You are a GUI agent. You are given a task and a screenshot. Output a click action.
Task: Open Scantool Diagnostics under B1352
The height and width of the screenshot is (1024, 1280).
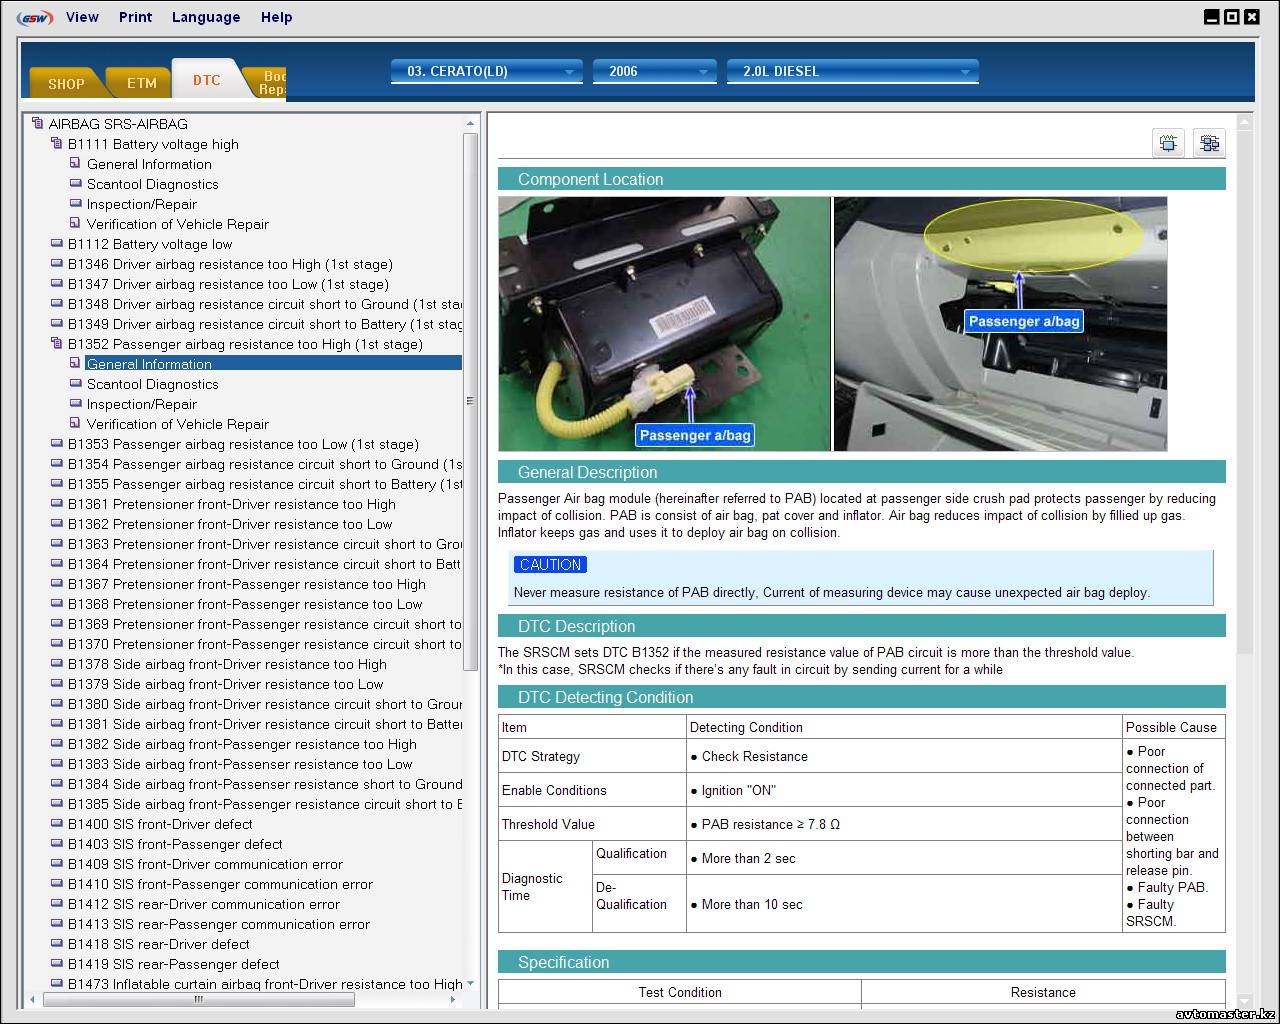[152, 384]
